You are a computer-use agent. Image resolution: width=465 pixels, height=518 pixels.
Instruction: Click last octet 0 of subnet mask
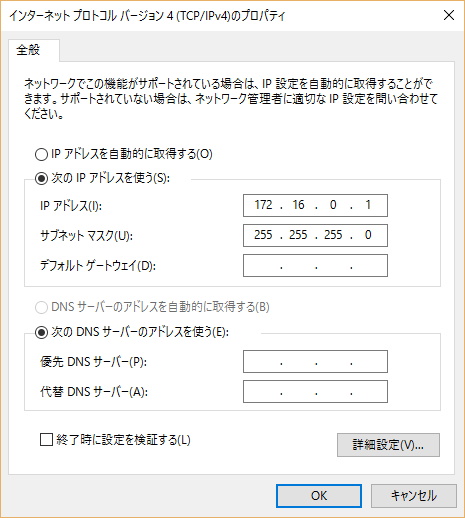tap(368, 235)
